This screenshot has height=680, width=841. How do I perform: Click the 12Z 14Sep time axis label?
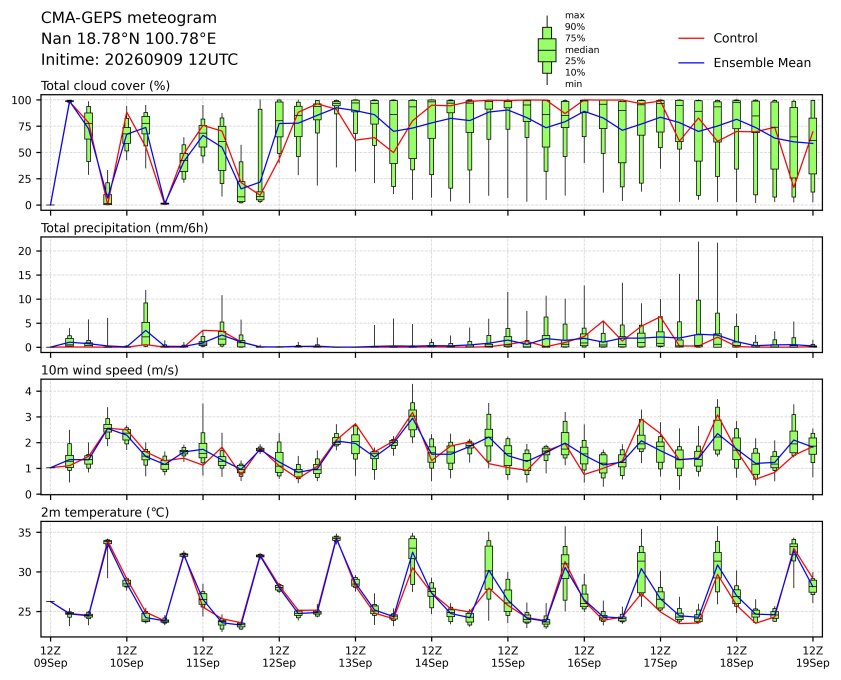point(431,657)
